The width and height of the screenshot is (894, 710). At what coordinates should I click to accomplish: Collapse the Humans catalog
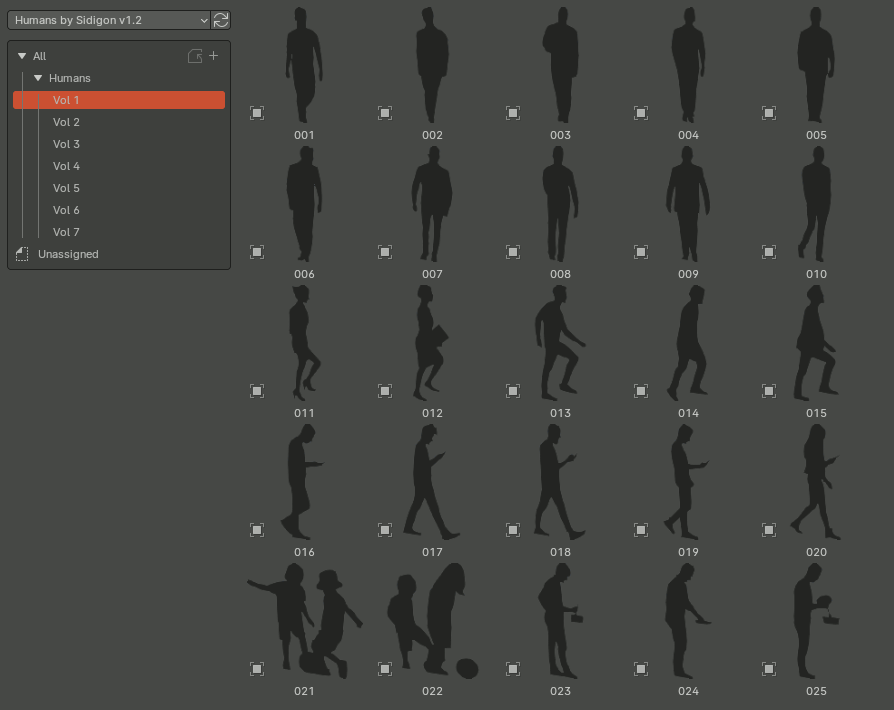point(38,78)
